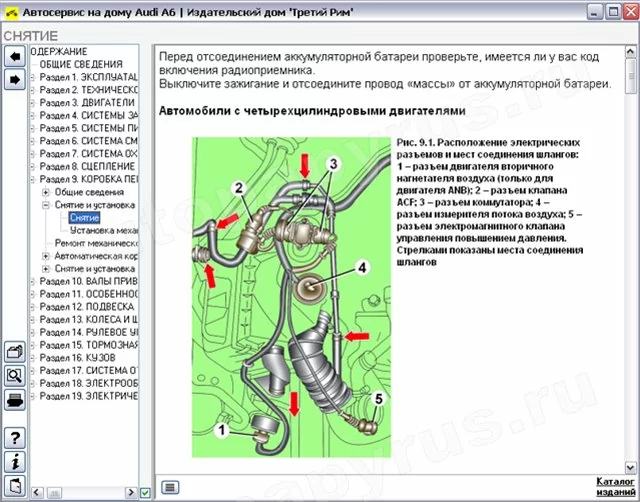Select highlighted 'Снятие' tree item
Image resolution: width=640 pixels, height=502 pixels.
coord(84,218)
